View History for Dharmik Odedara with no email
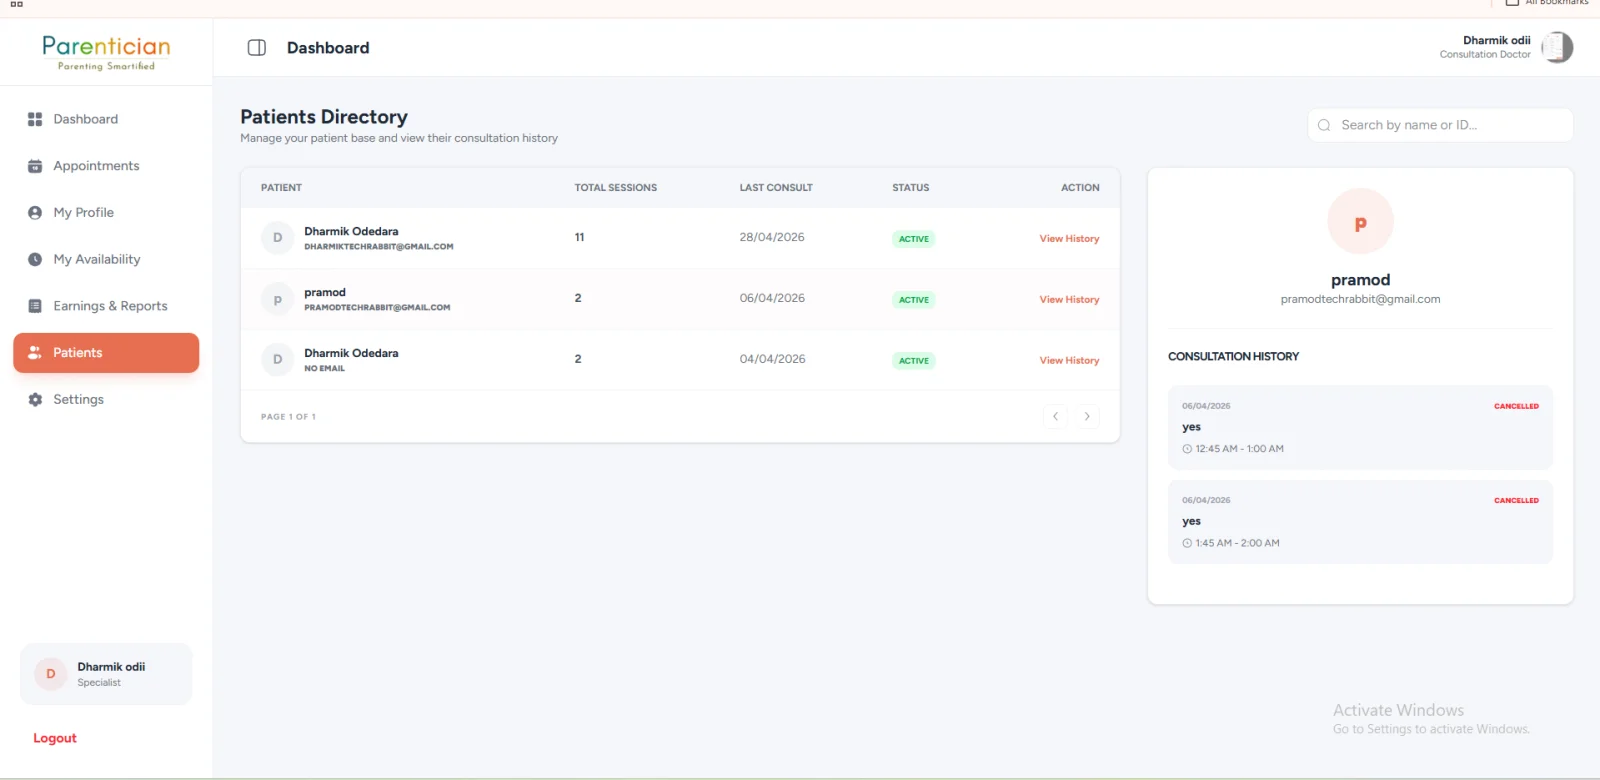1600x780 pixels. [x=1069, y=361]
